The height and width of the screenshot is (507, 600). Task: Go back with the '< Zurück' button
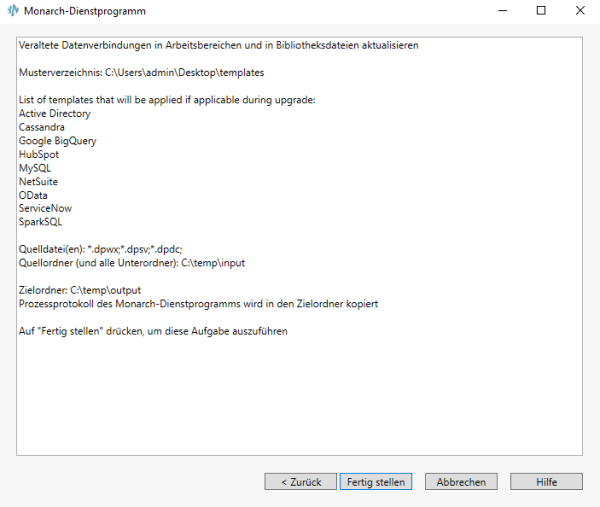click(x=301, y=482)
